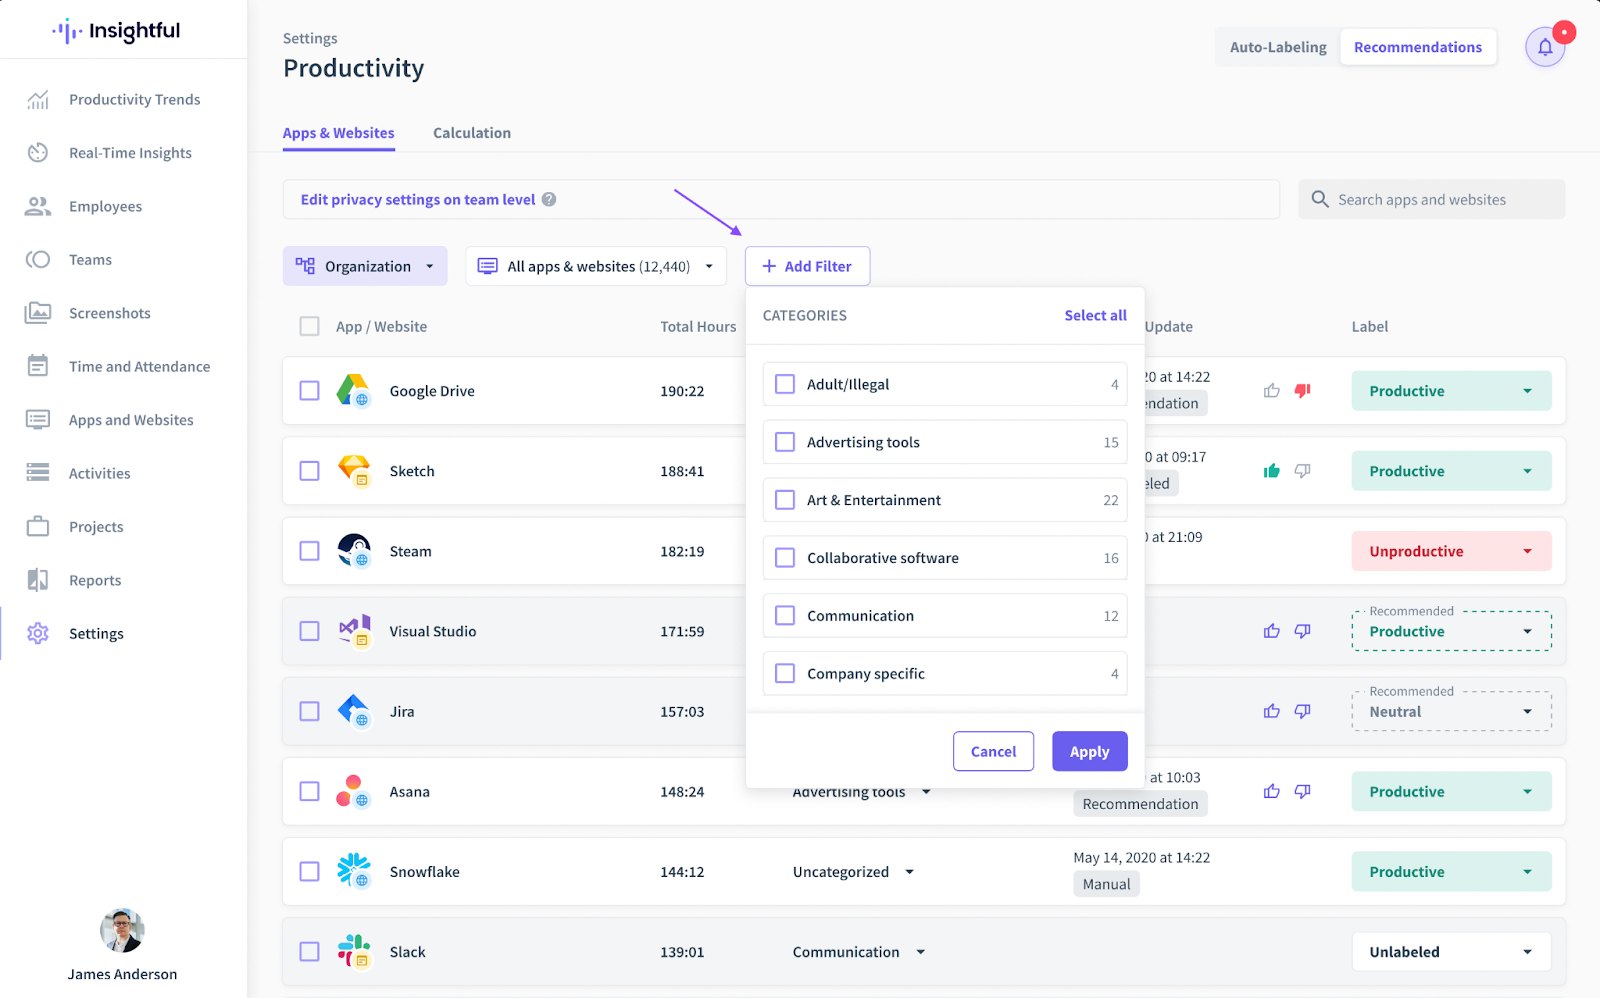The width and height of the screenshot is (1600, 998).
Task: Thumbs up the Asana row
Action: [x=1271, y=791]
